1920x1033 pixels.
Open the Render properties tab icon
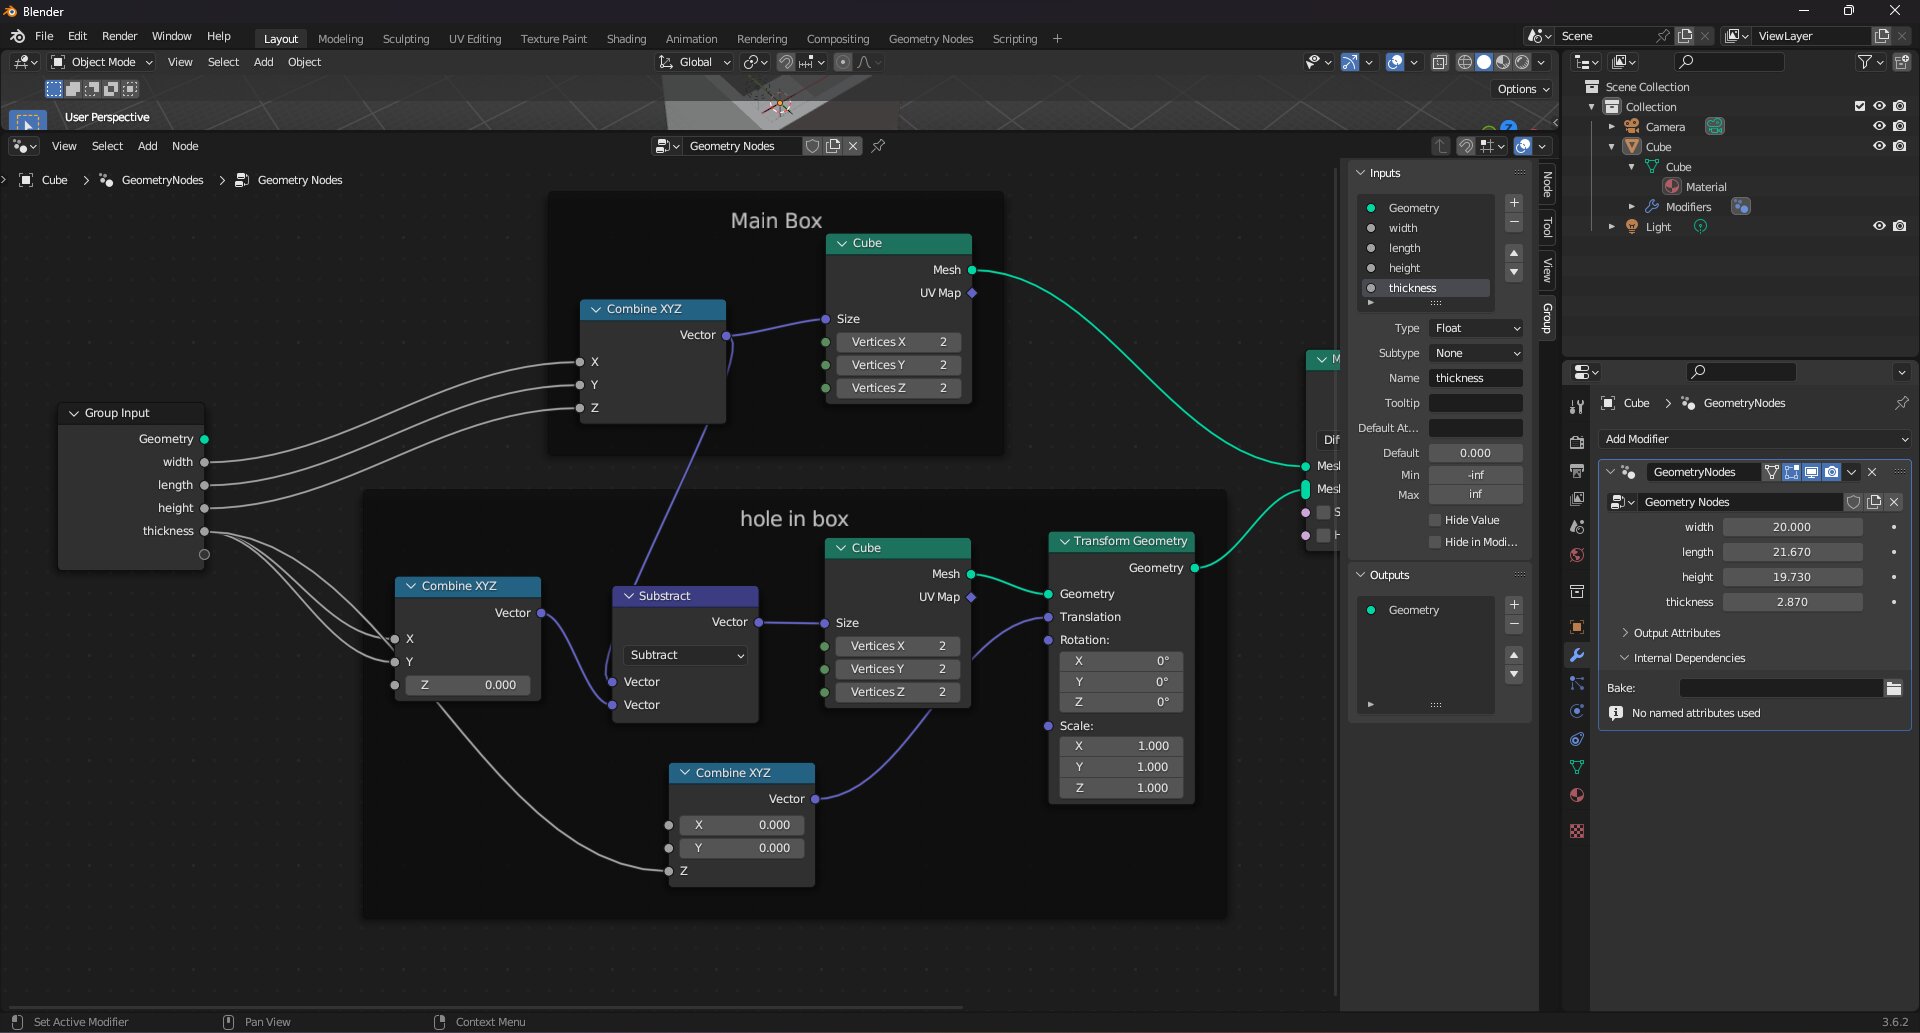[1577, 442]
